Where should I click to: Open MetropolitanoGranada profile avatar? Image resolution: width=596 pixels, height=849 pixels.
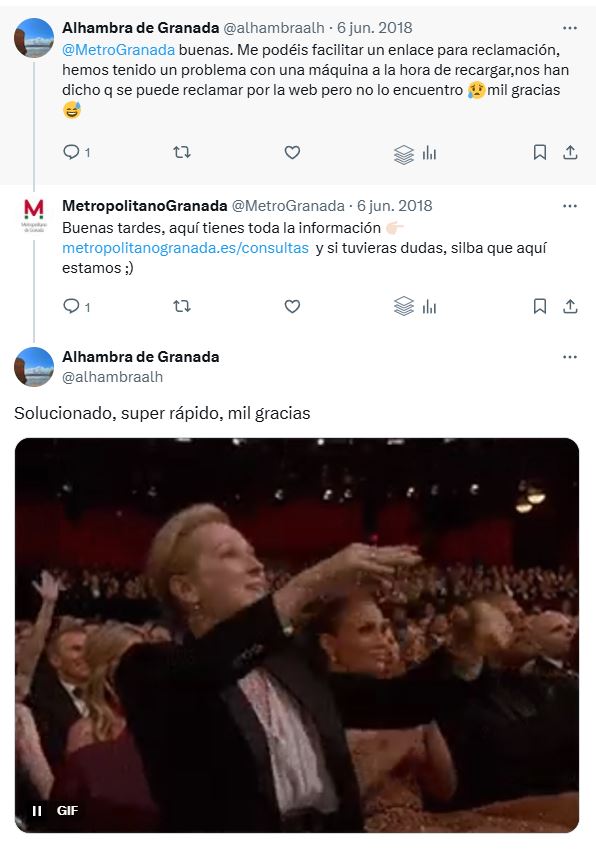pyautogui.click(x=34, y=215)
